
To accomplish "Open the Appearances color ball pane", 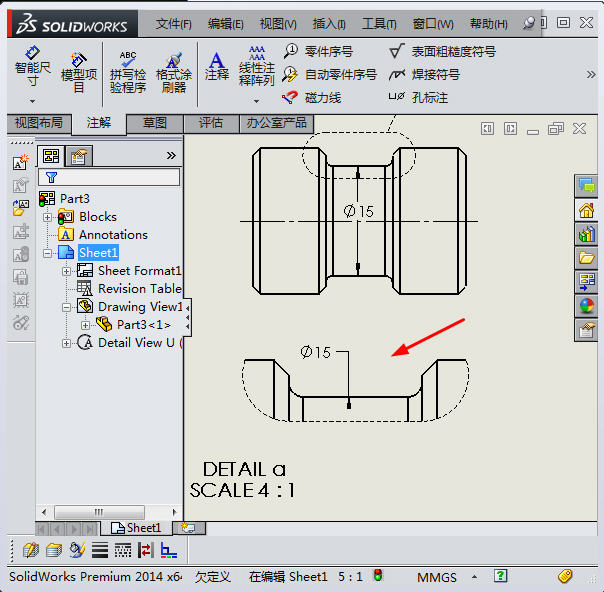I will 586,306.
